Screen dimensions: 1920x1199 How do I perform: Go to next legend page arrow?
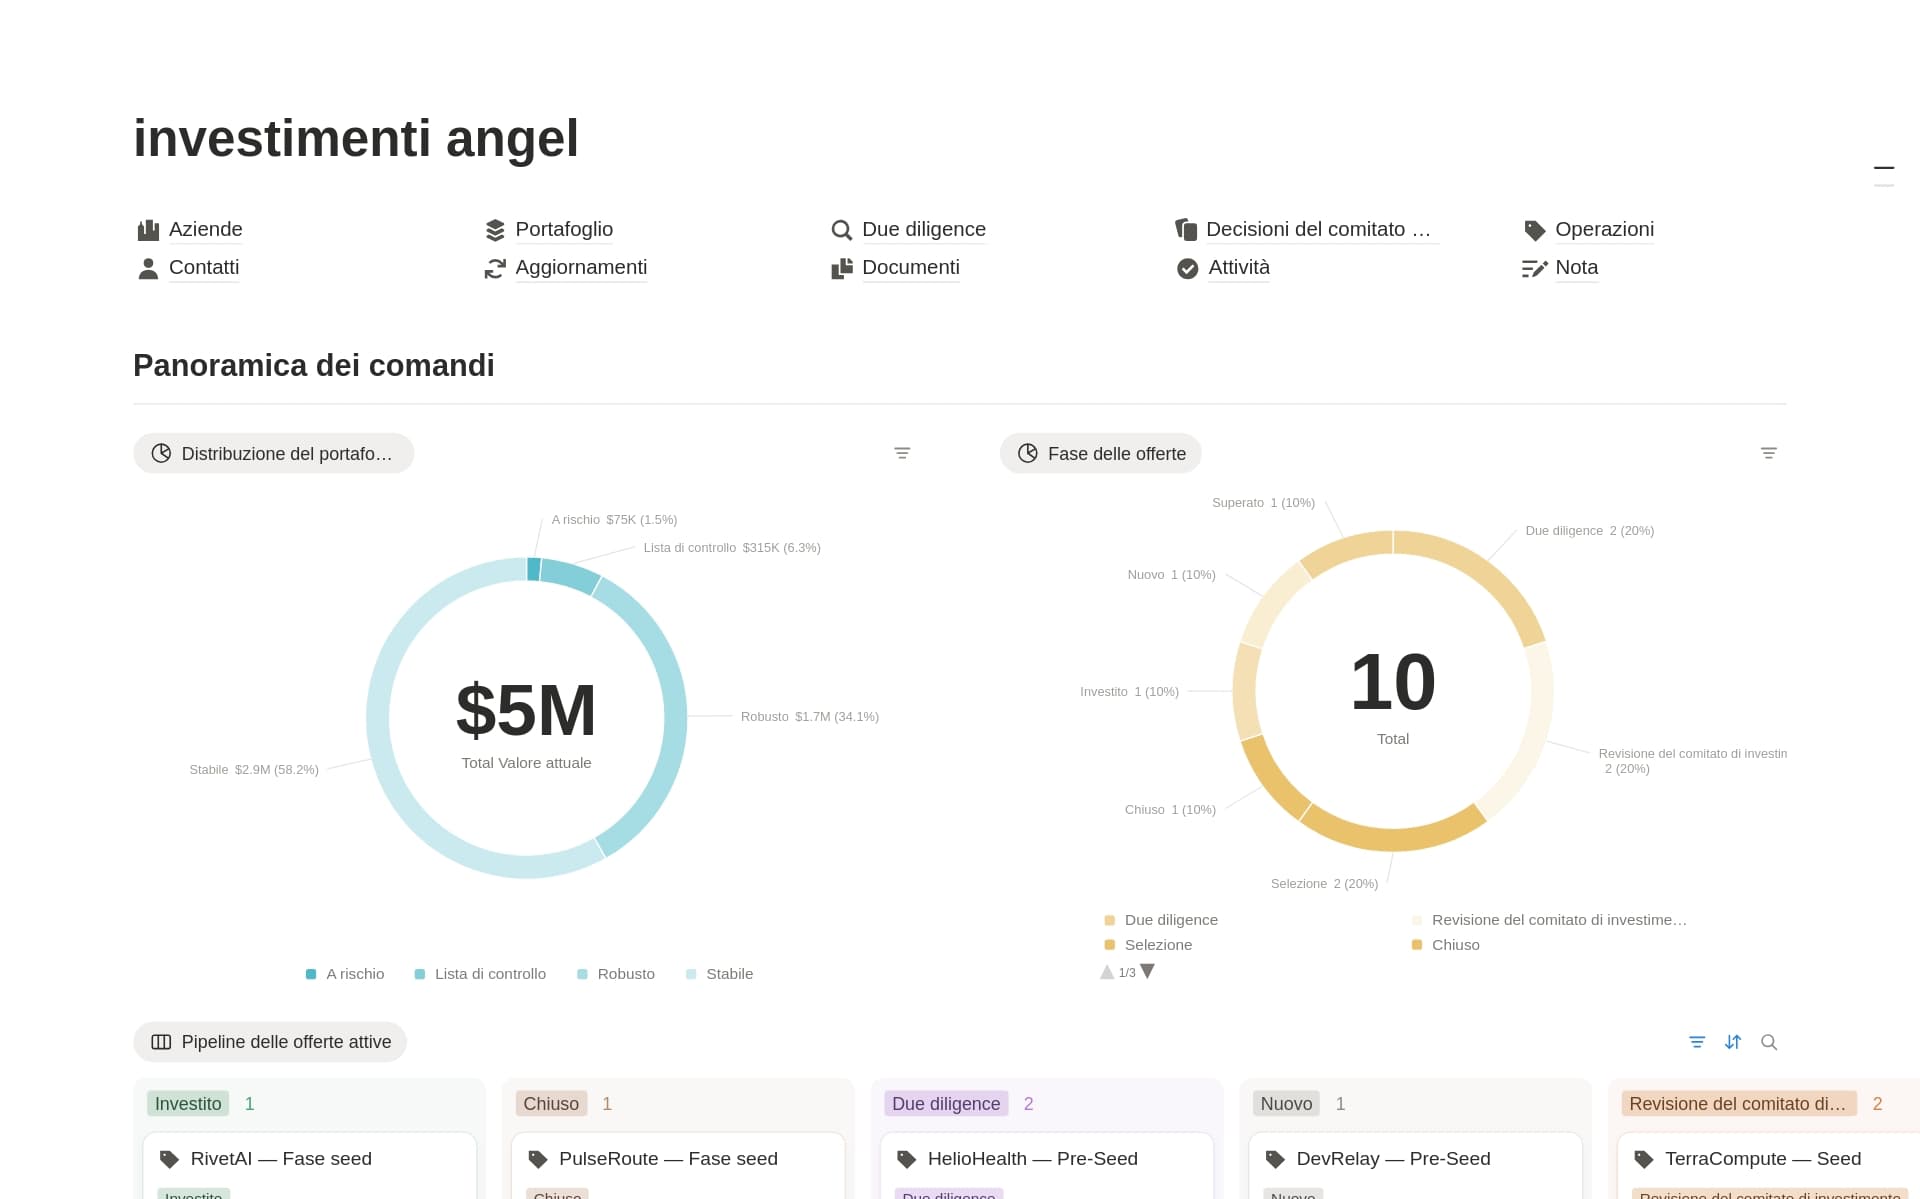click(x=1148, y=971)
